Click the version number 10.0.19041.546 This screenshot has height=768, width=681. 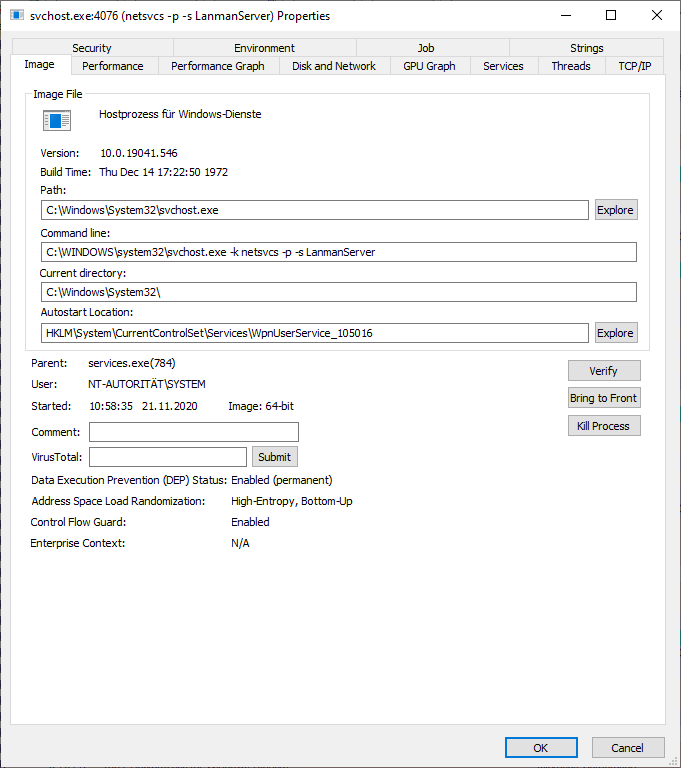point(139,153)
